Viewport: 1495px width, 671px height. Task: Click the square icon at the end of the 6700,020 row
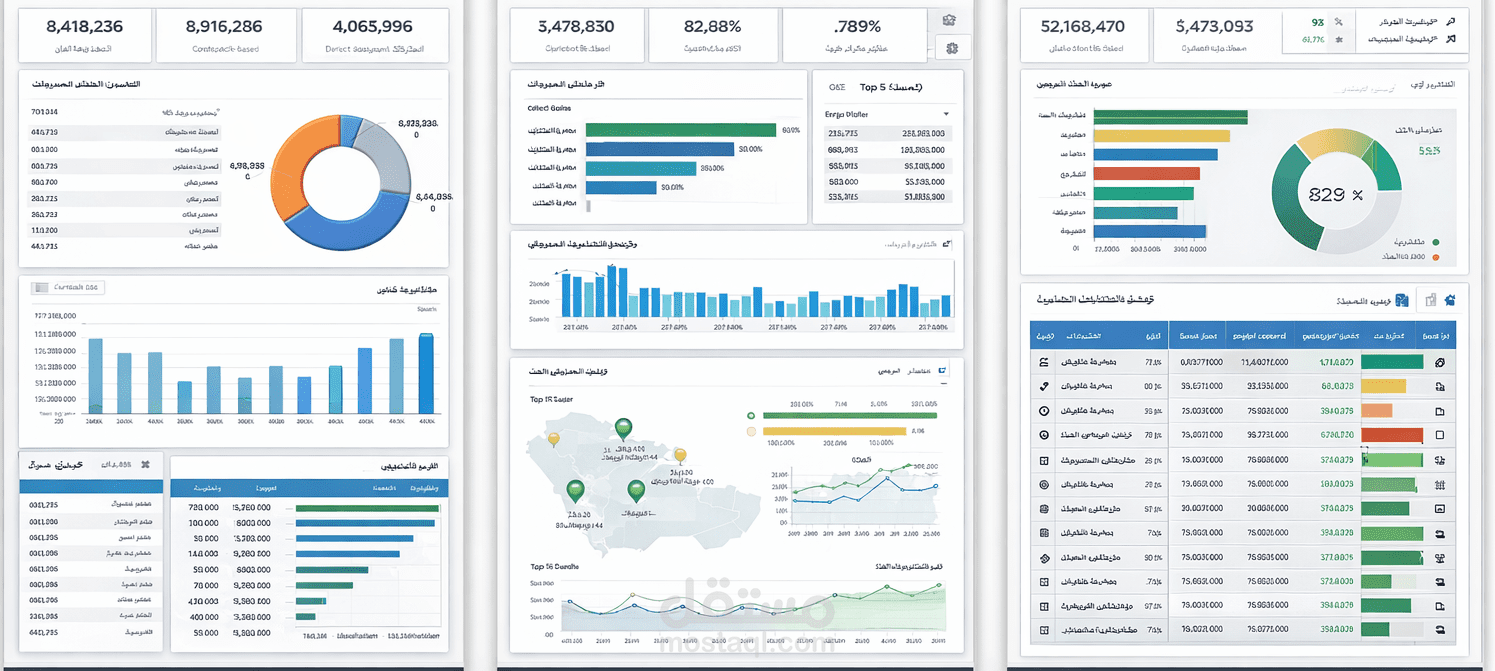click(x=1440, y=435)
